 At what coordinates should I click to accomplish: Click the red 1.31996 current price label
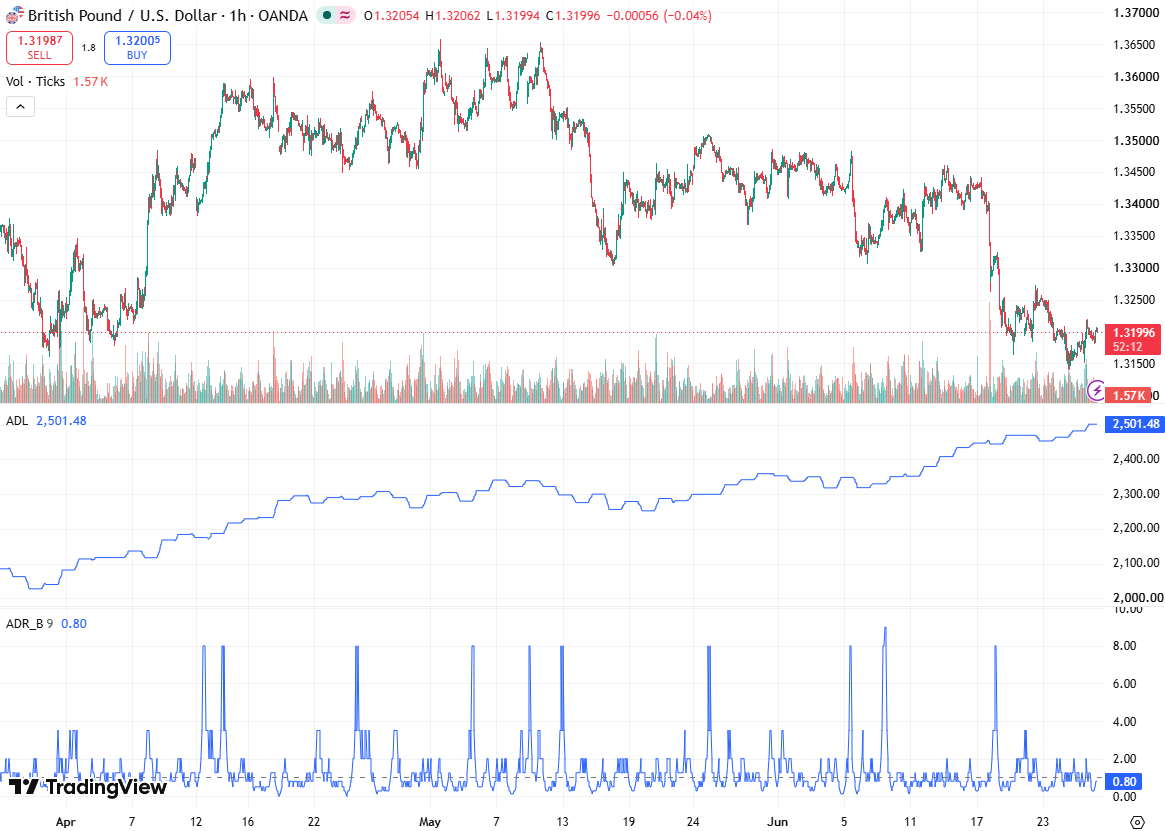pos(1133,339)
